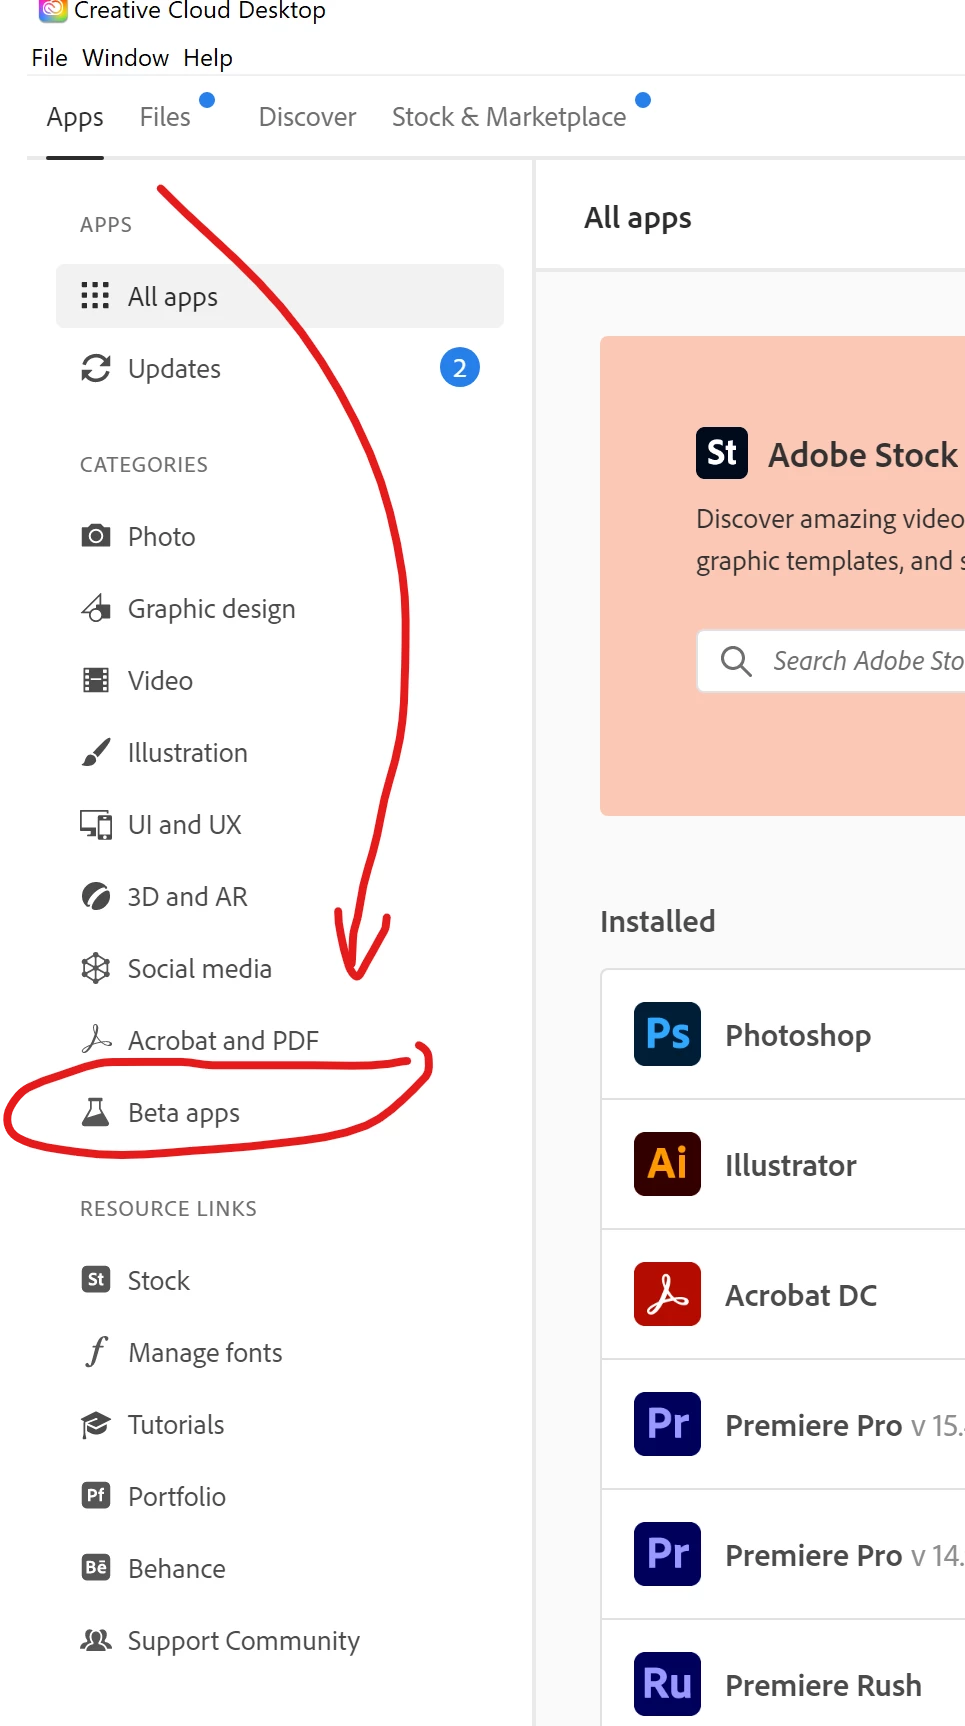Click the Video filmstrip icon

(95, 680)
